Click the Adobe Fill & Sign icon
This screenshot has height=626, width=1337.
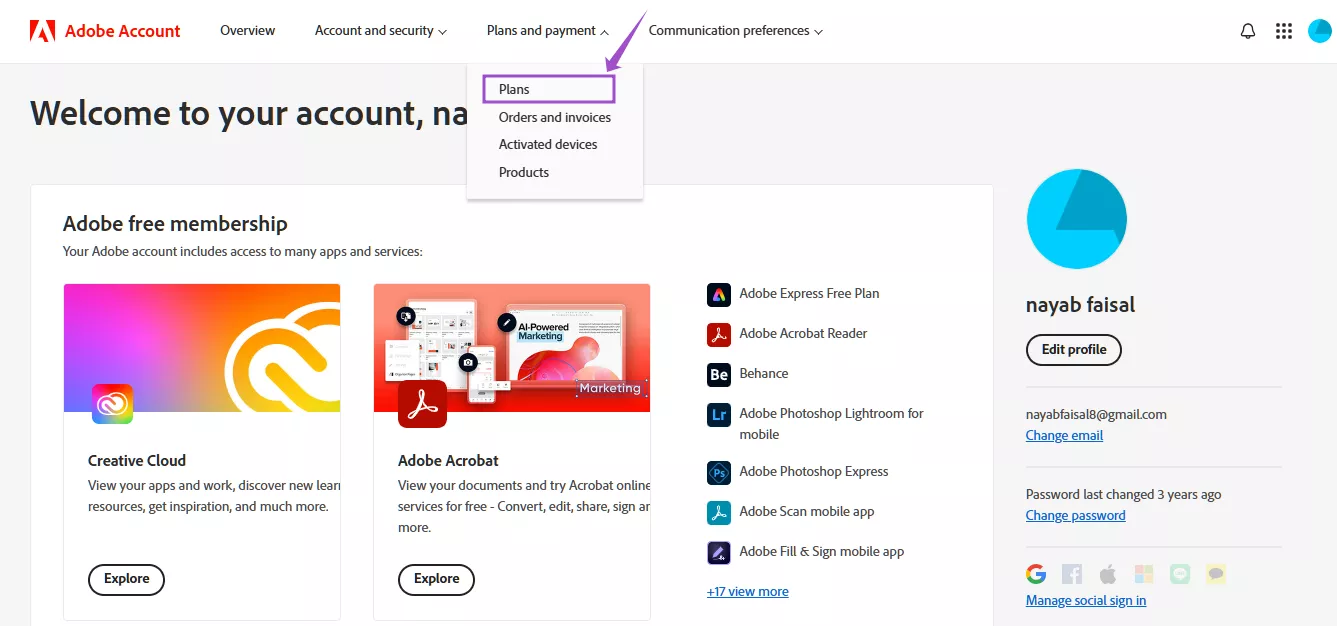tap(719, 551)
